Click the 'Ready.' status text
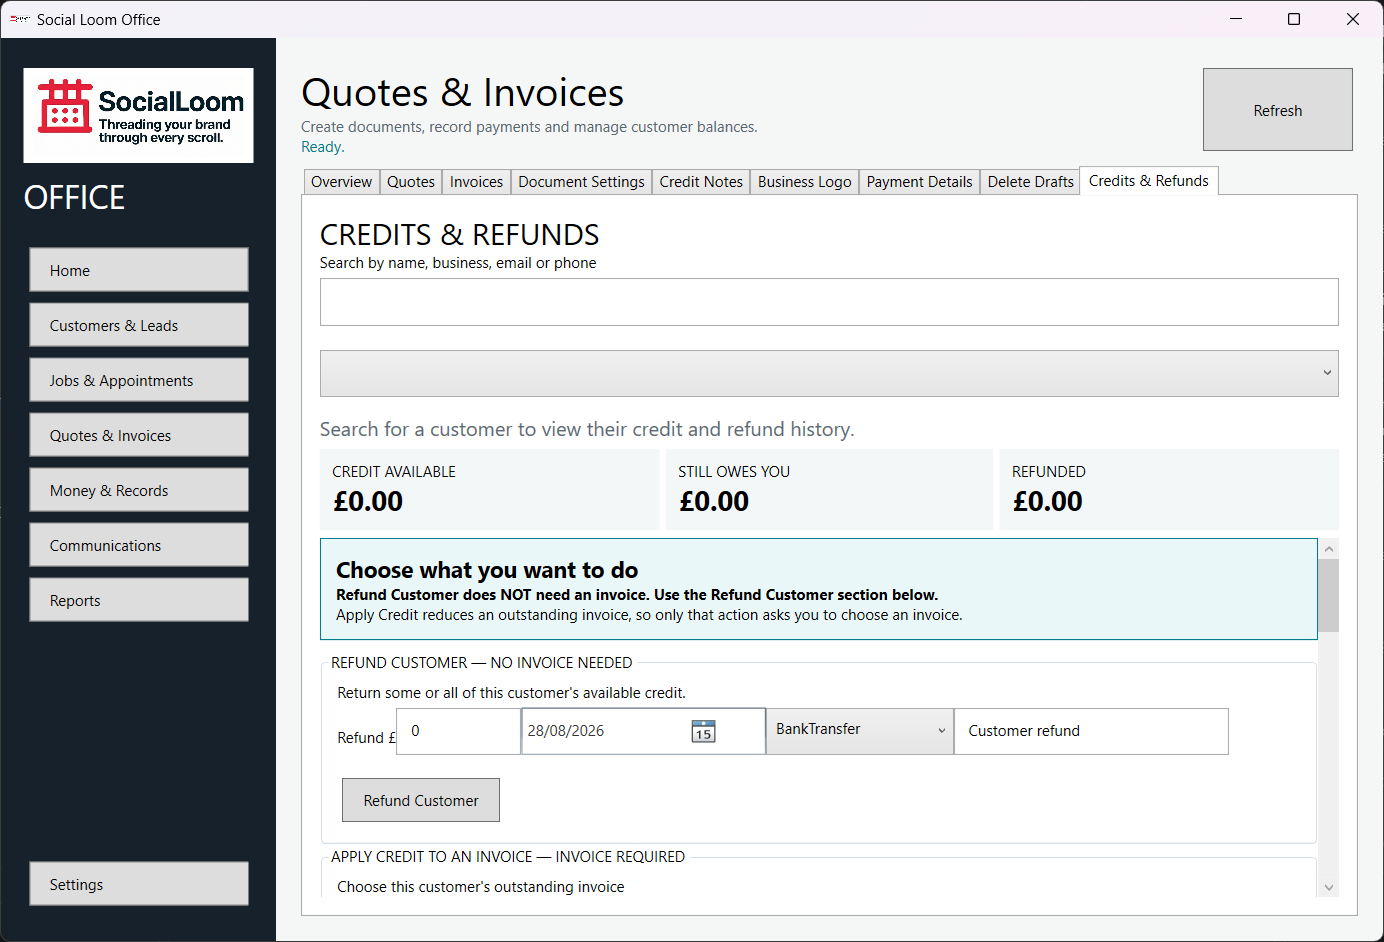Image resolution: width=1384 pixels, height=942 pixels. coord(323,147)
